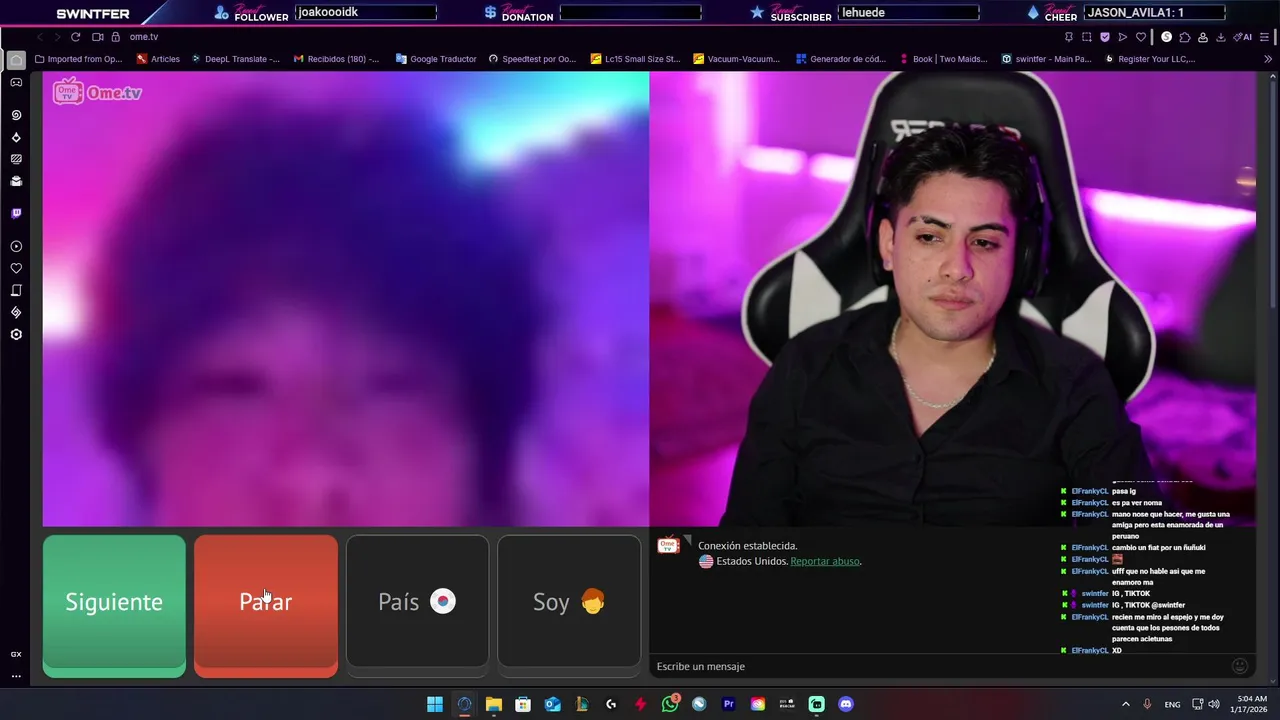
Task: Click the AI icon in browser toolbar
Action: pos(1243,37)
